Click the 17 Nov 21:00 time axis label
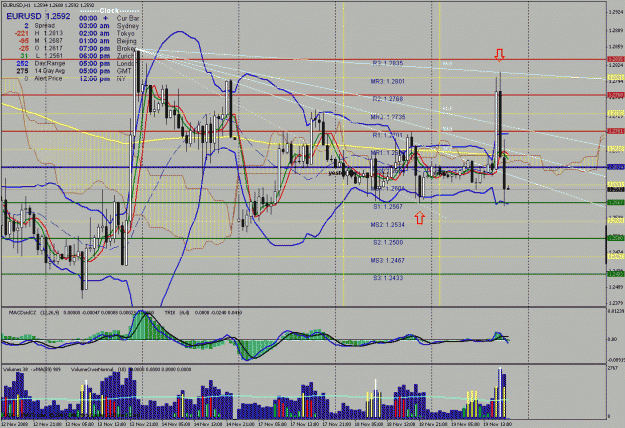The width and height of the screenshot is (625, 428). coord(337,424)
